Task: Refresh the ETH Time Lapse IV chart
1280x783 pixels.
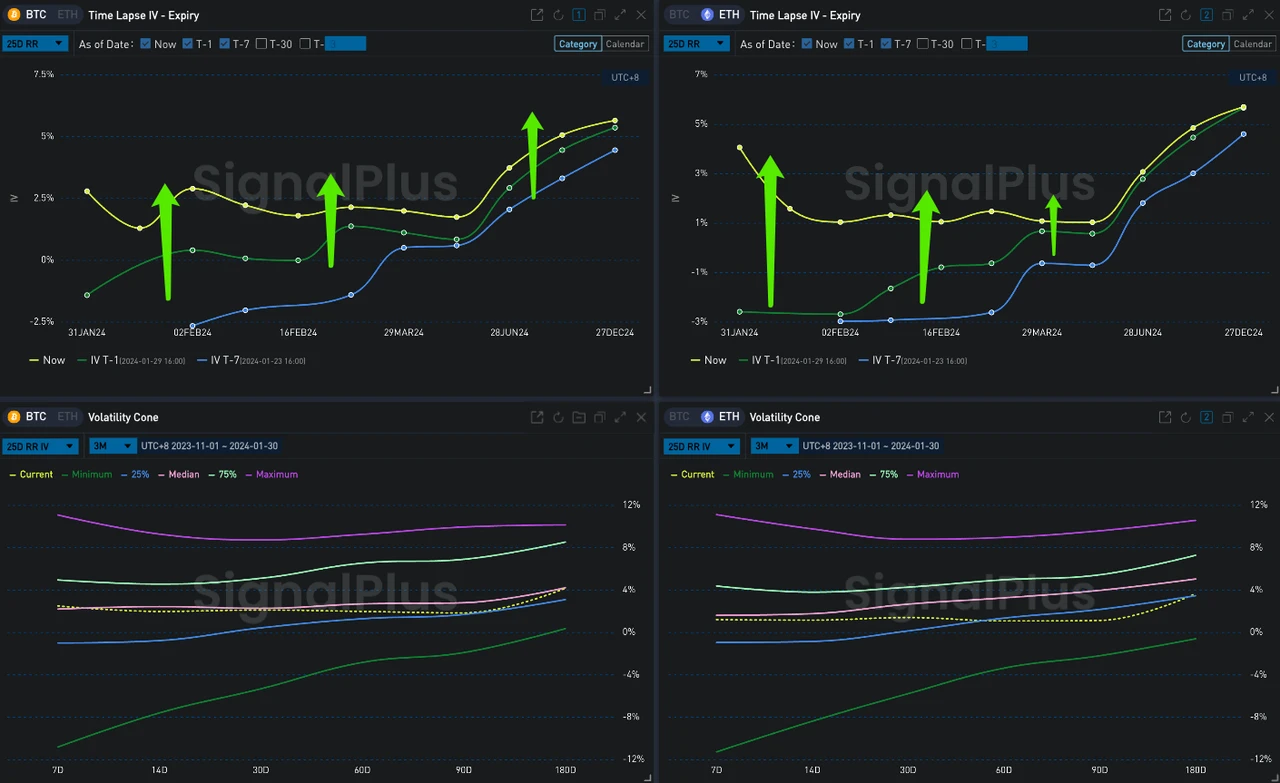Action: tap(1186, 15)
